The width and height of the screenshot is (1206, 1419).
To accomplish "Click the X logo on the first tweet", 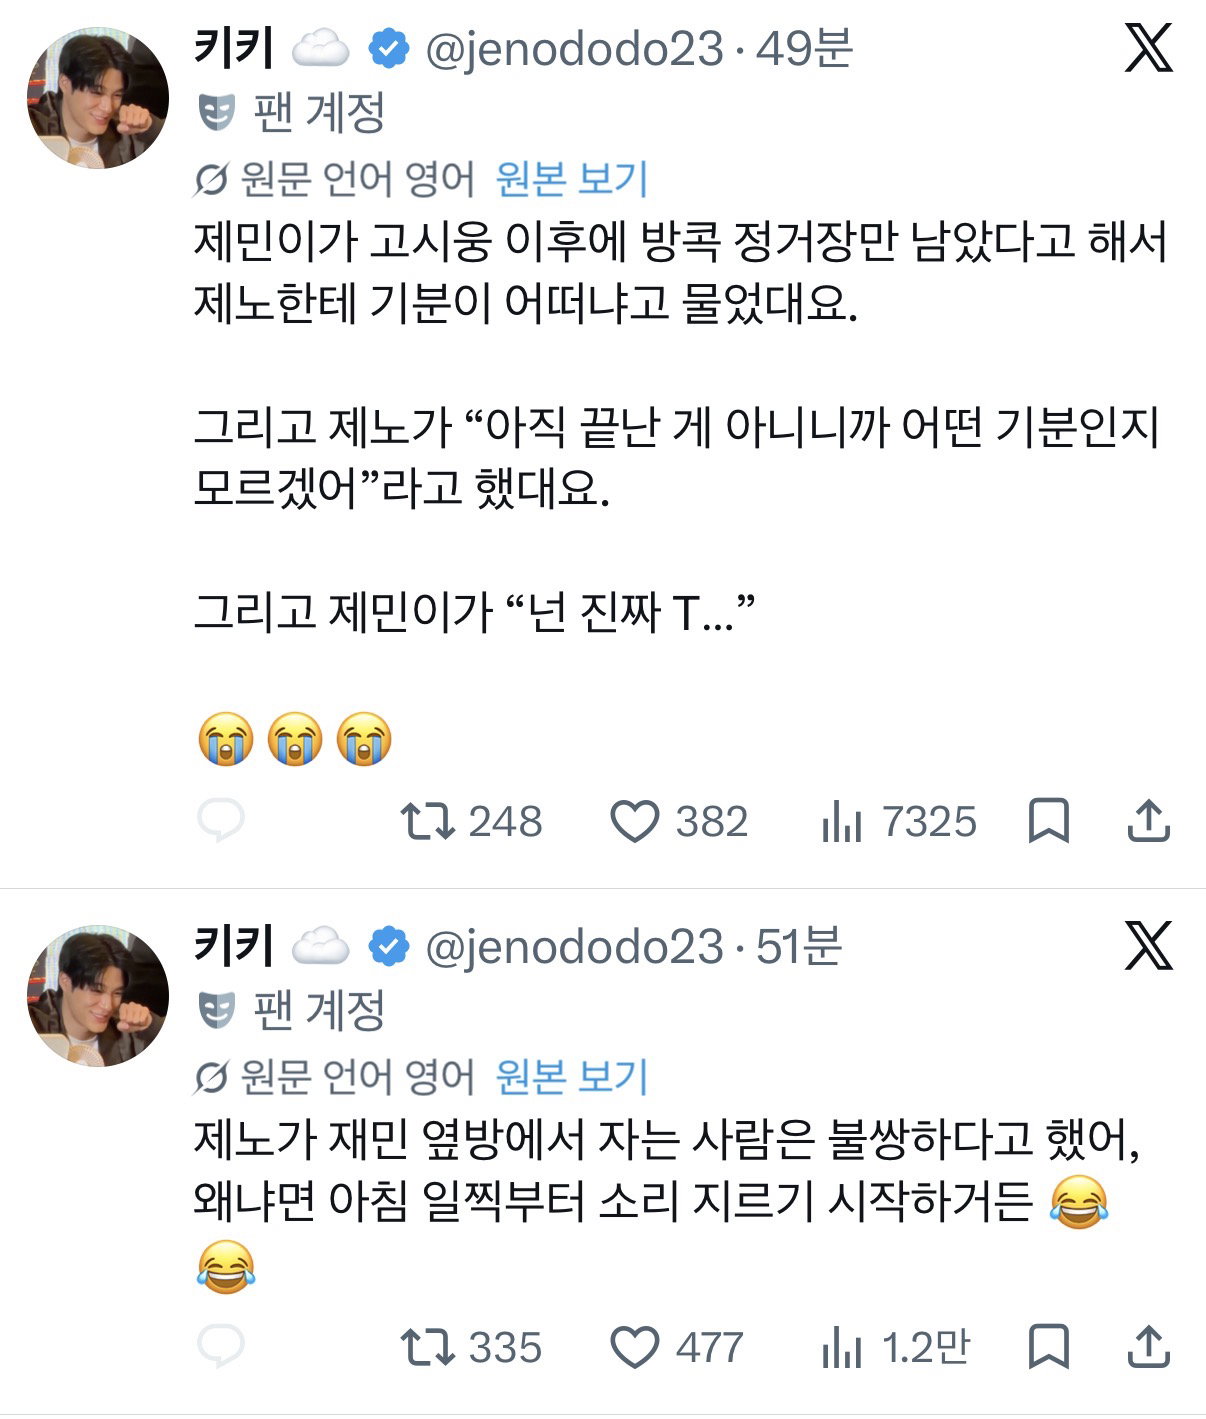I will pyautogui.click(x=1149, y=48).
